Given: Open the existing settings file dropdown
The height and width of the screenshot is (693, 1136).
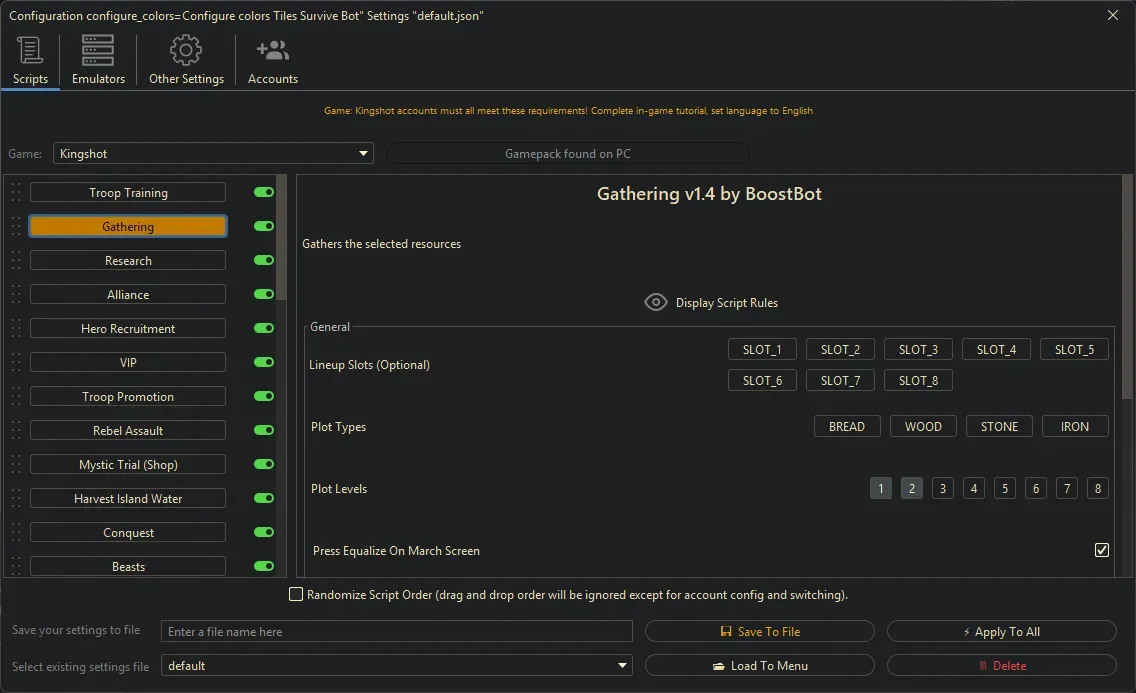Looking at the screenshot, I should click(397, 666).
